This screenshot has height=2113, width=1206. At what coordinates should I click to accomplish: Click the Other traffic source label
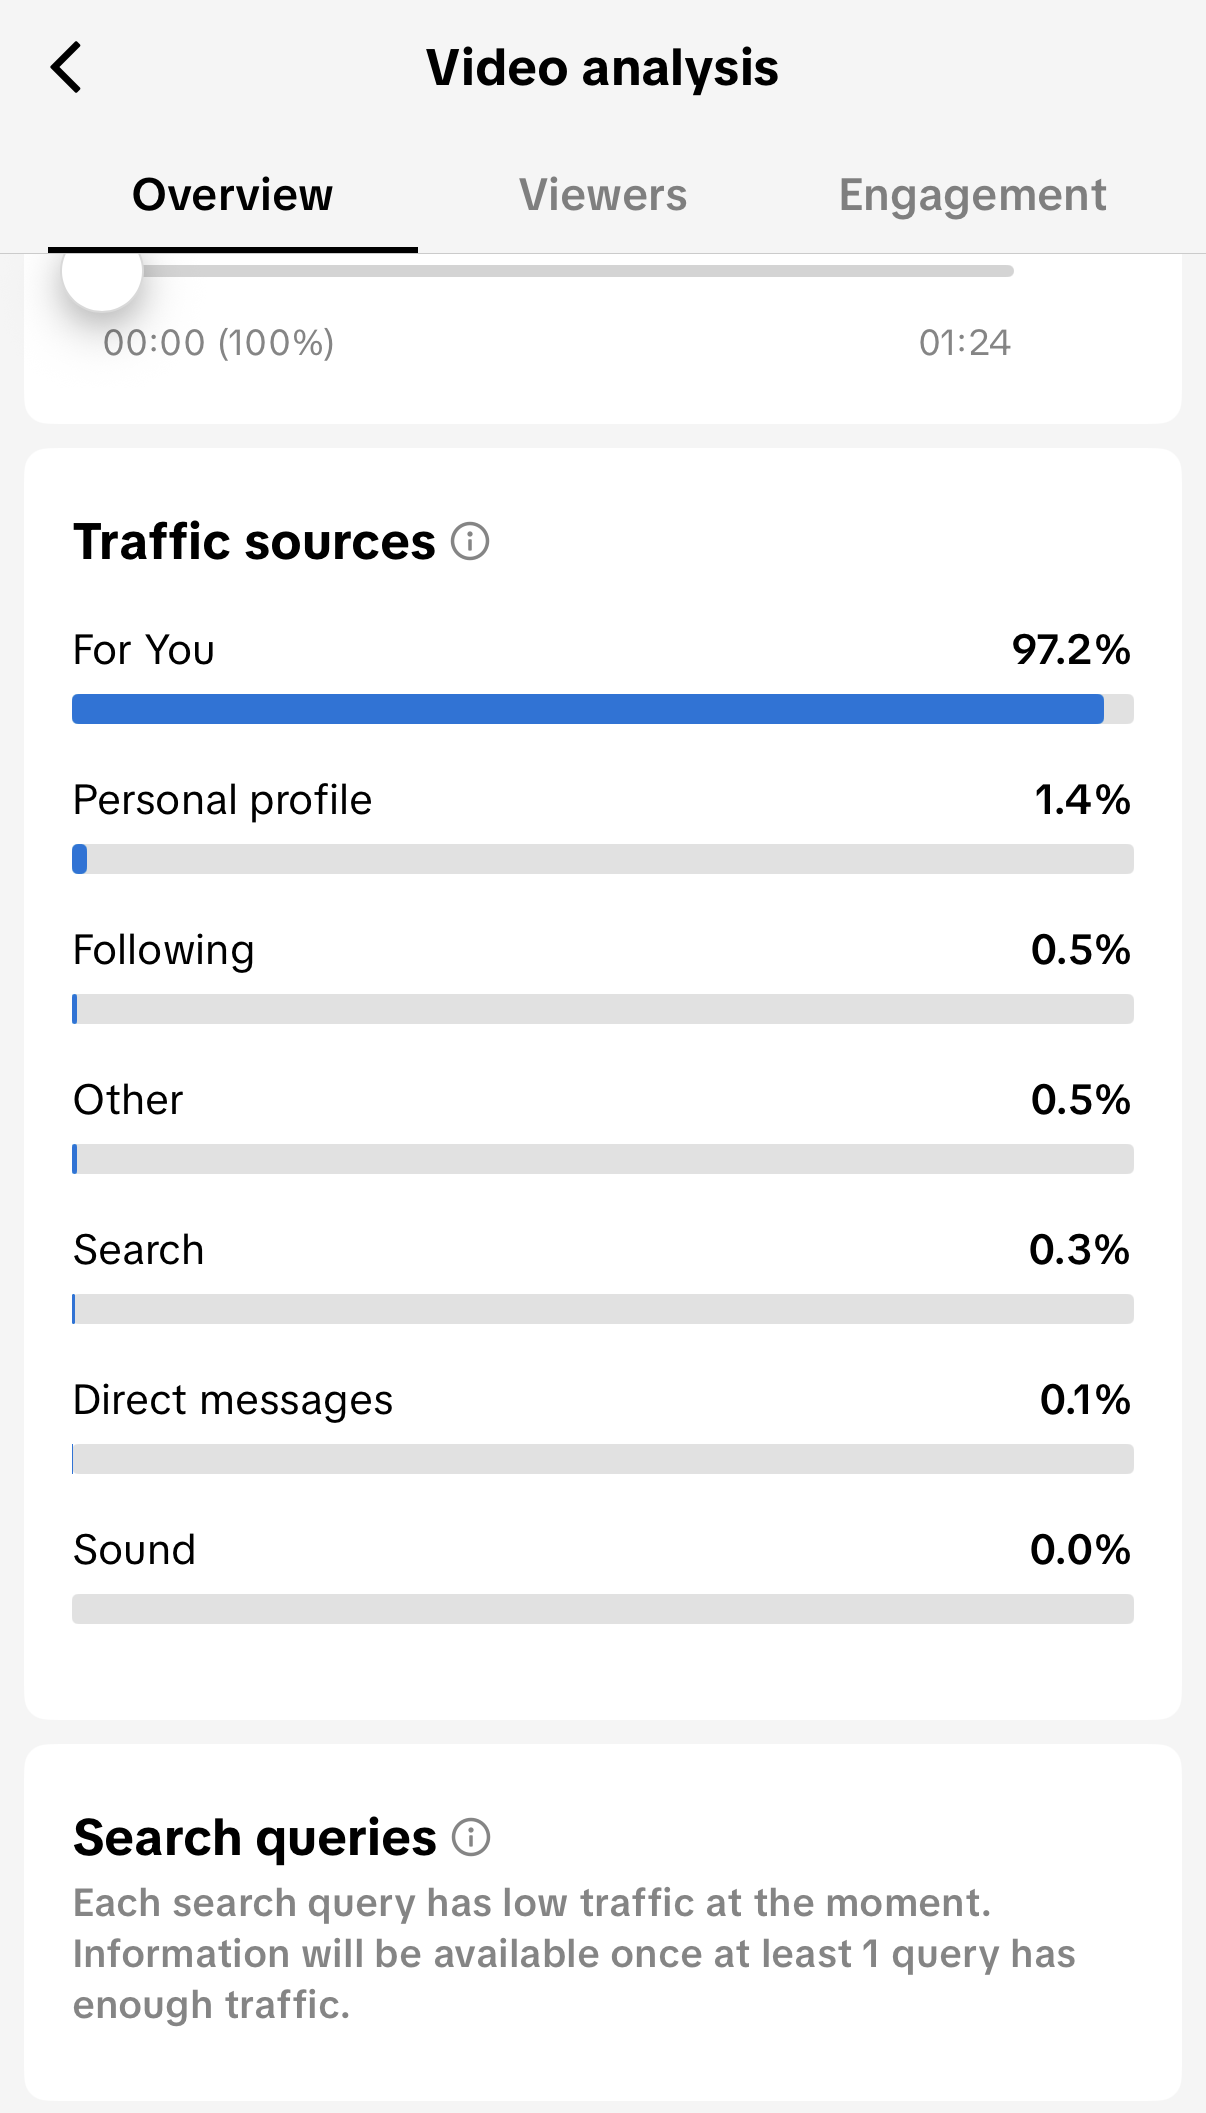128,1100
